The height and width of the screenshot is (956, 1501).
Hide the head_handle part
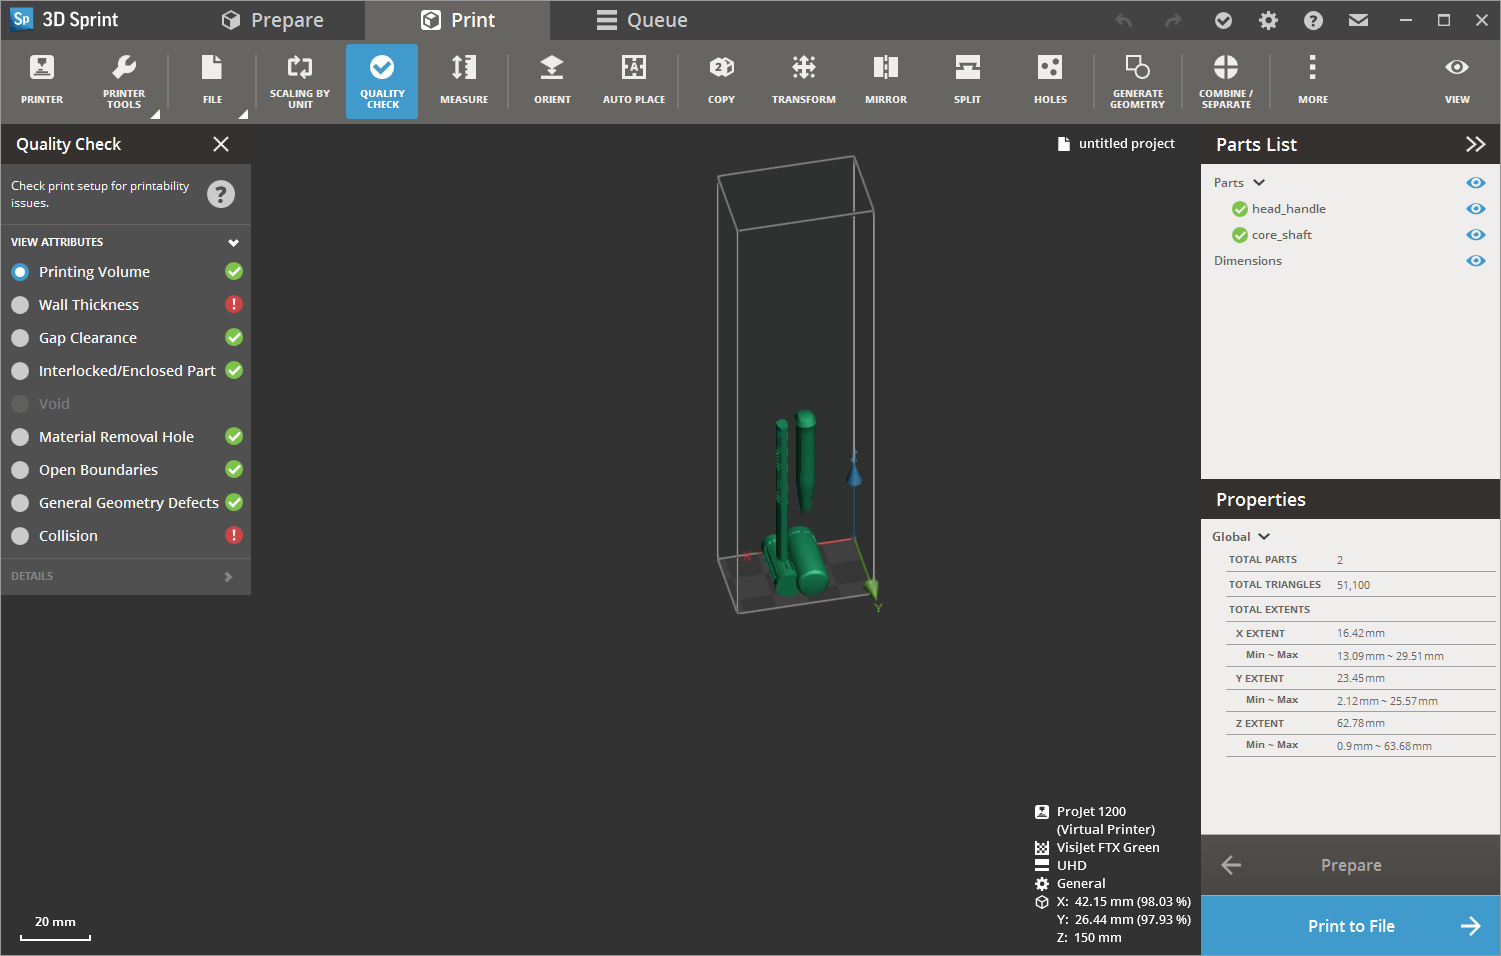click(1475, 208)
